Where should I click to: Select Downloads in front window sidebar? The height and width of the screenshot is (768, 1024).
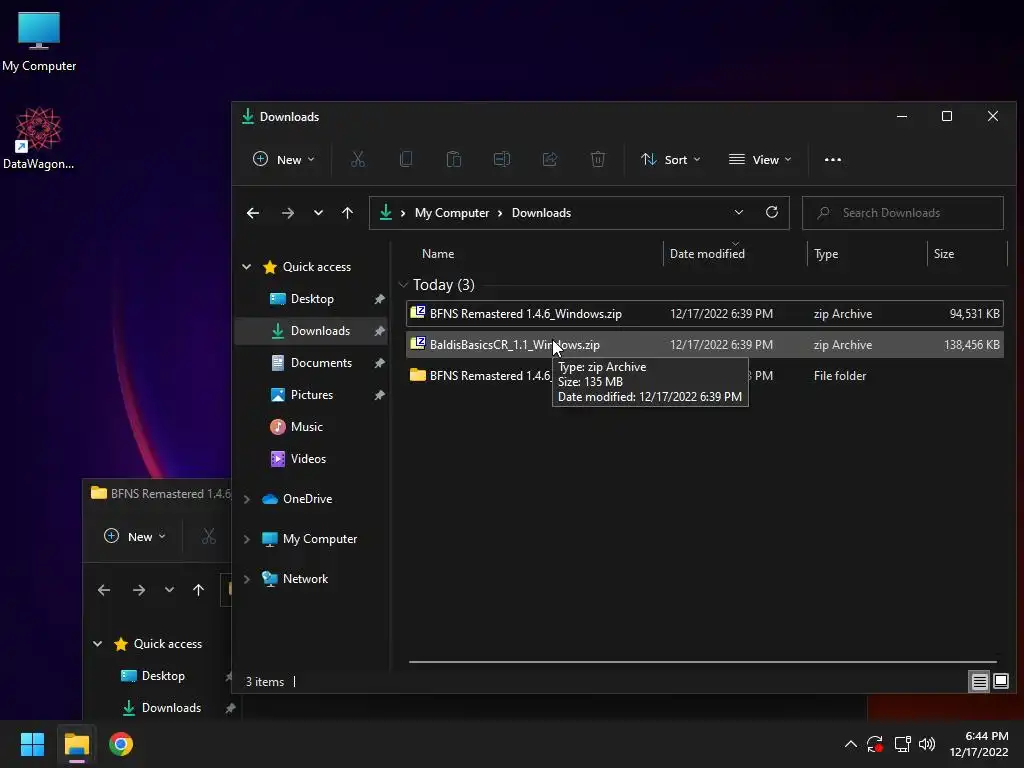click(x=319, y=330)
